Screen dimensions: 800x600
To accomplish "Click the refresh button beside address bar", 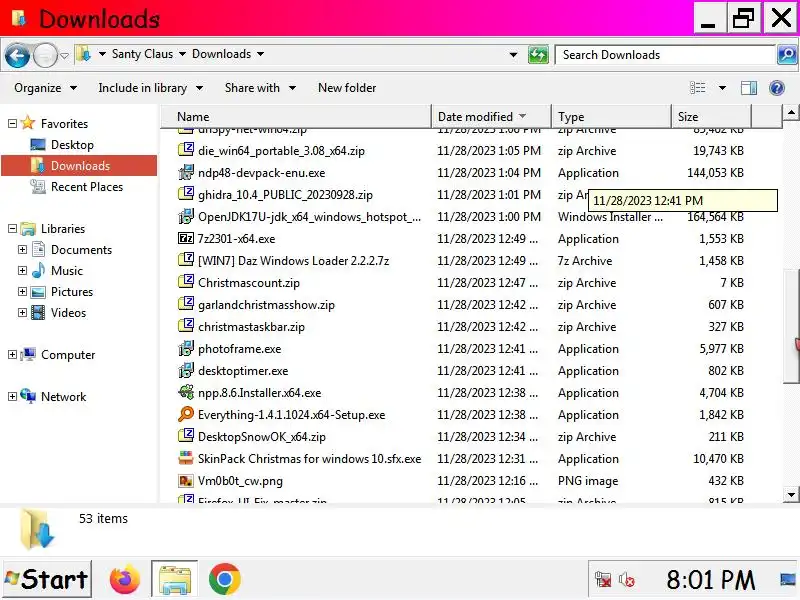I will (538, 55).
